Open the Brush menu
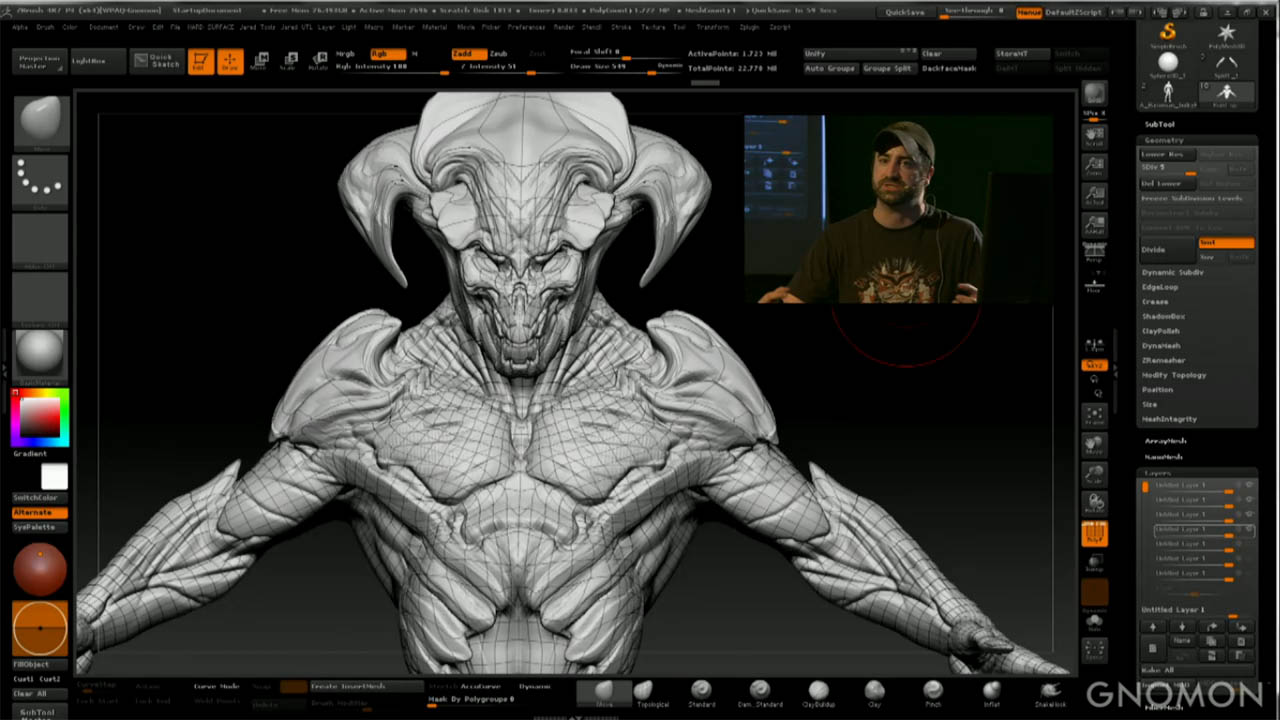1280x720 pixels. click(45, 27)
